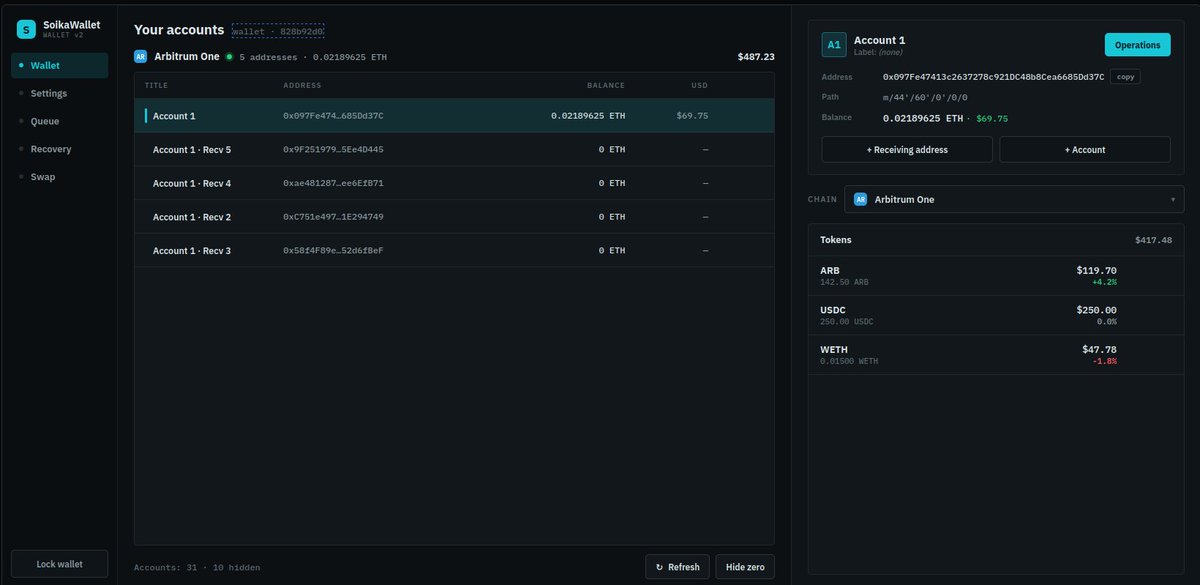The image size is (1200, 585).
Task: Add a new account
Action: [1085, 149]
